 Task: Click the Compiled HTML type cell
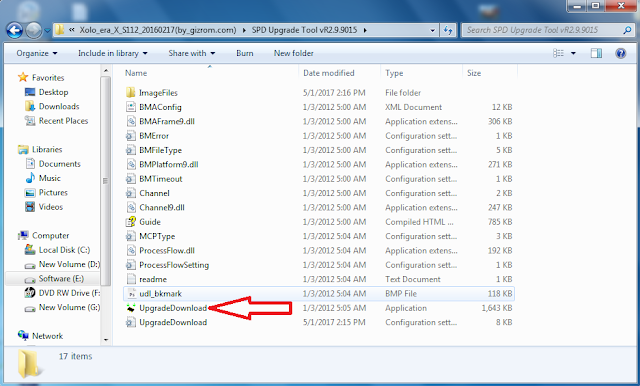coord(419,222)
